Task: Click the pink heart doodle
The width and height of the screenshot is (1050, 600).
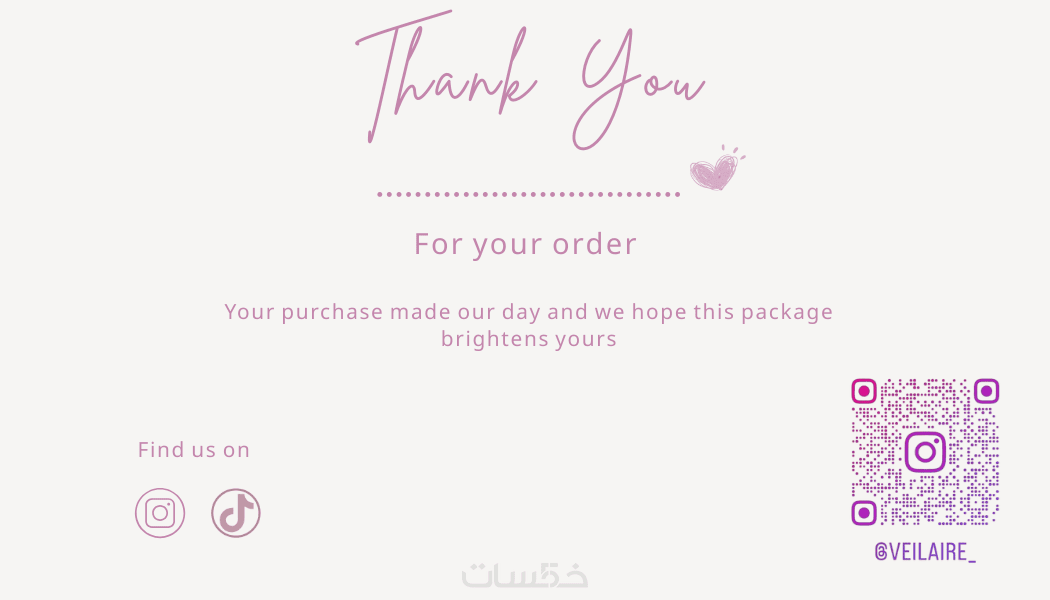Action: 714,172
